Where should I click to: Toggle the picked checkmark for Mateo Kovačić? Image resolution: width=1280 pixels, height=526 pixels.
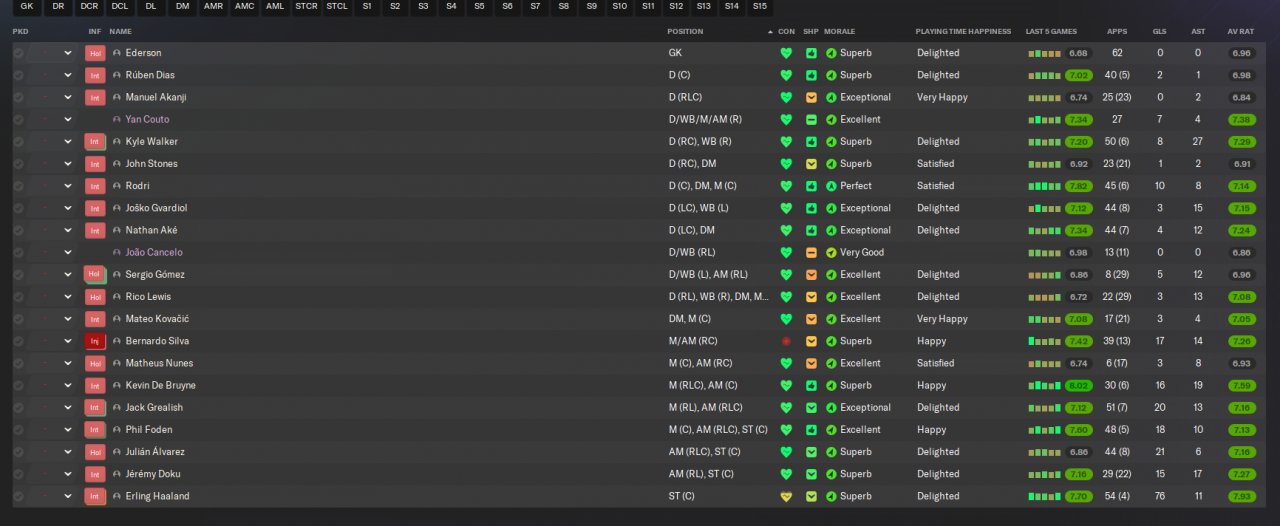pos(18,319)
